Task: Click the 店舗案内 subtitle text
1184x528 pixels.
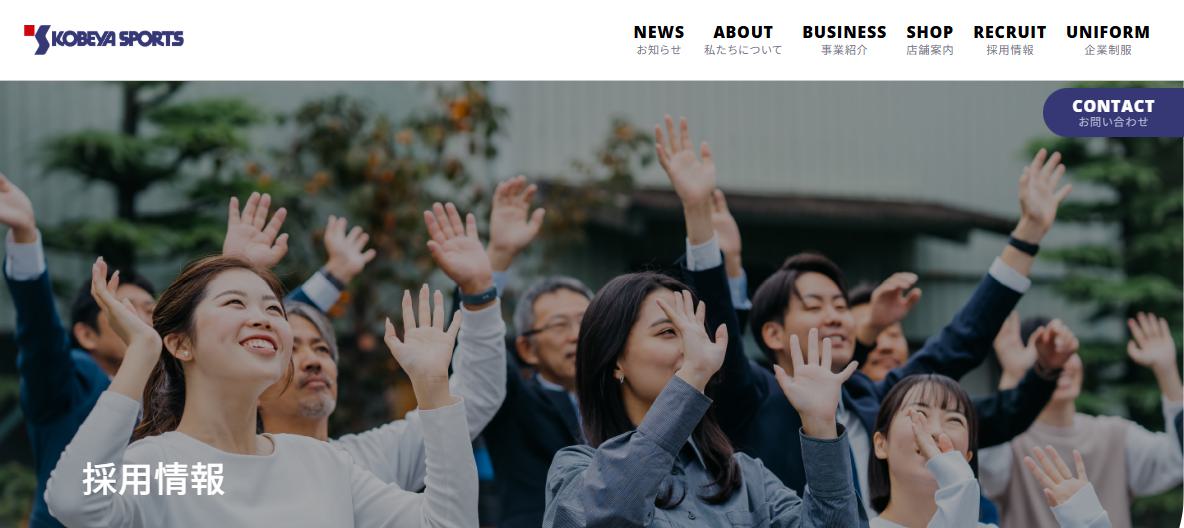Action: [930, 50]
